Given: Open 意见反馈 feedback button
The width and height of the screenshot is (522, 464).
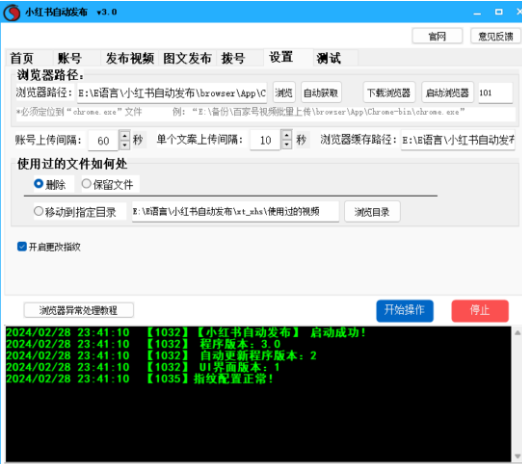Looking at the screenshot, I should pos(496,36).
